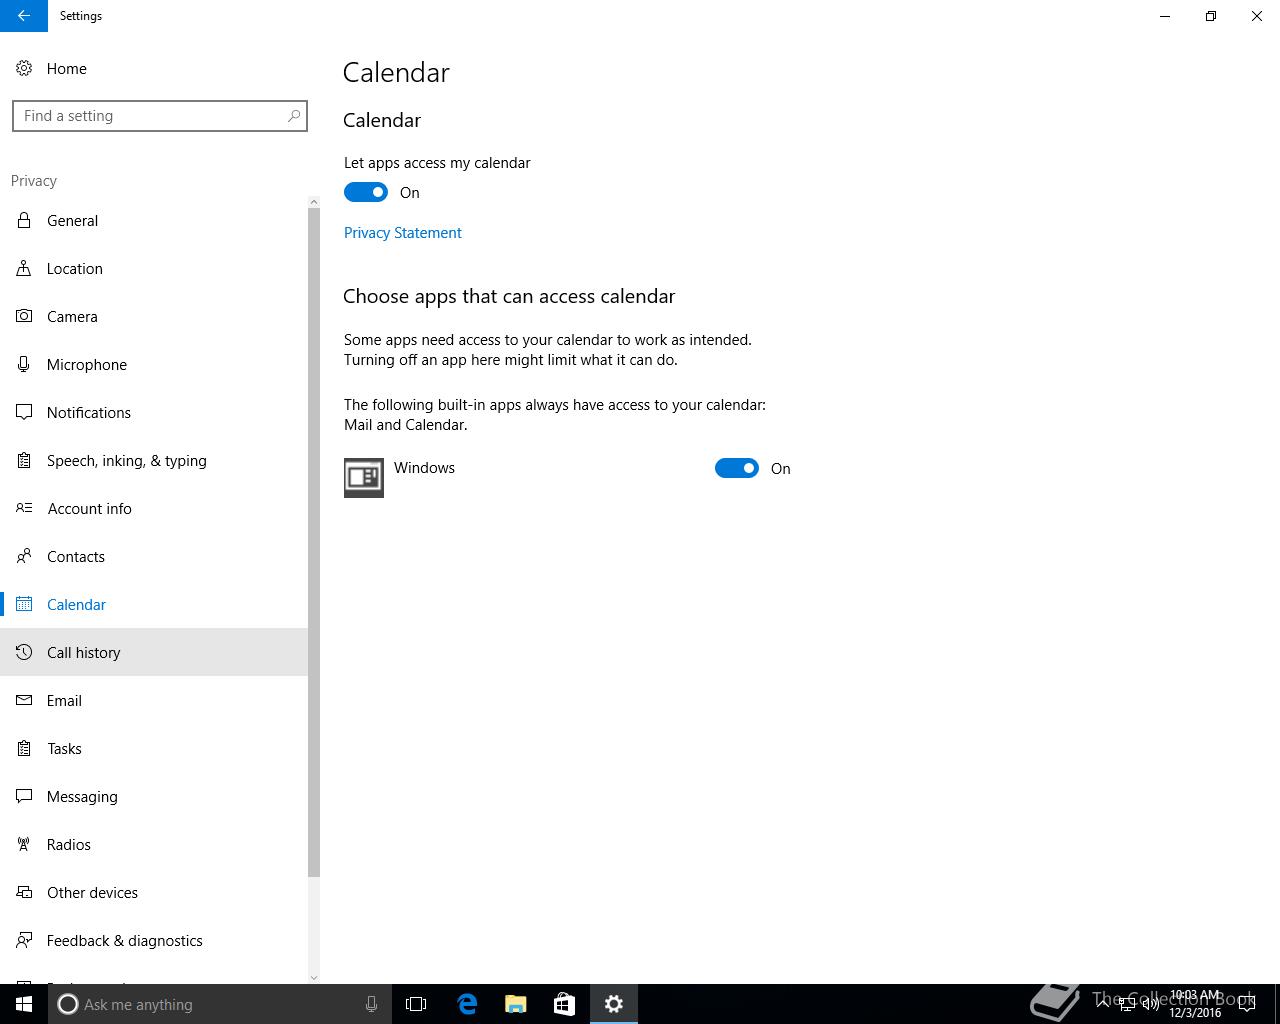This screenshot has height=1024, width=1280.
Task: Click the Radios antenna icon
Action: pos(24,845)
